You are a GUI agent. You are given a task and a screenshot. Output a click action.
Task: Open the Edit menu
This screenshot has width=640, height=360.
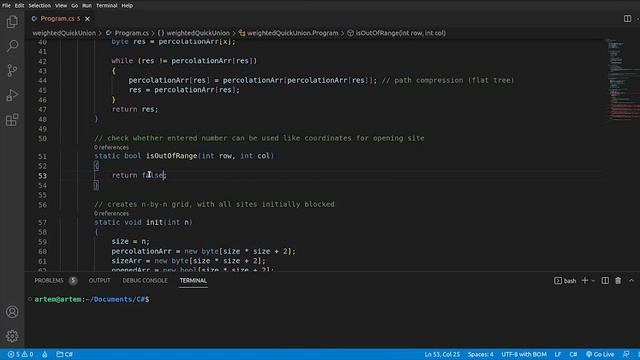(19, 6)
